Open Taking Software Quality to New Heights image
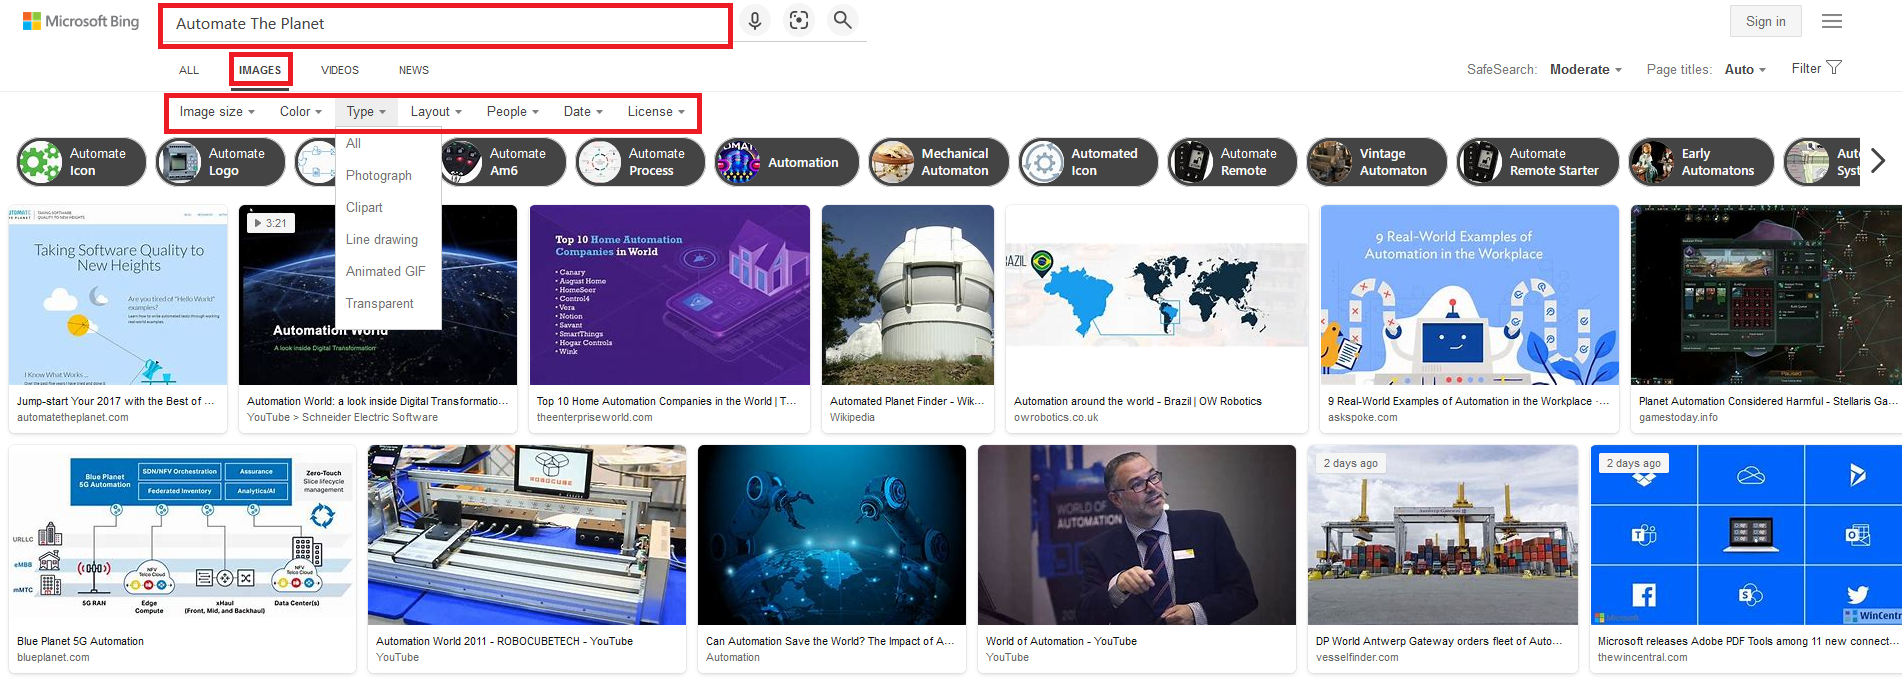This screenshot has width=1902, height=679. coord(118,295)
